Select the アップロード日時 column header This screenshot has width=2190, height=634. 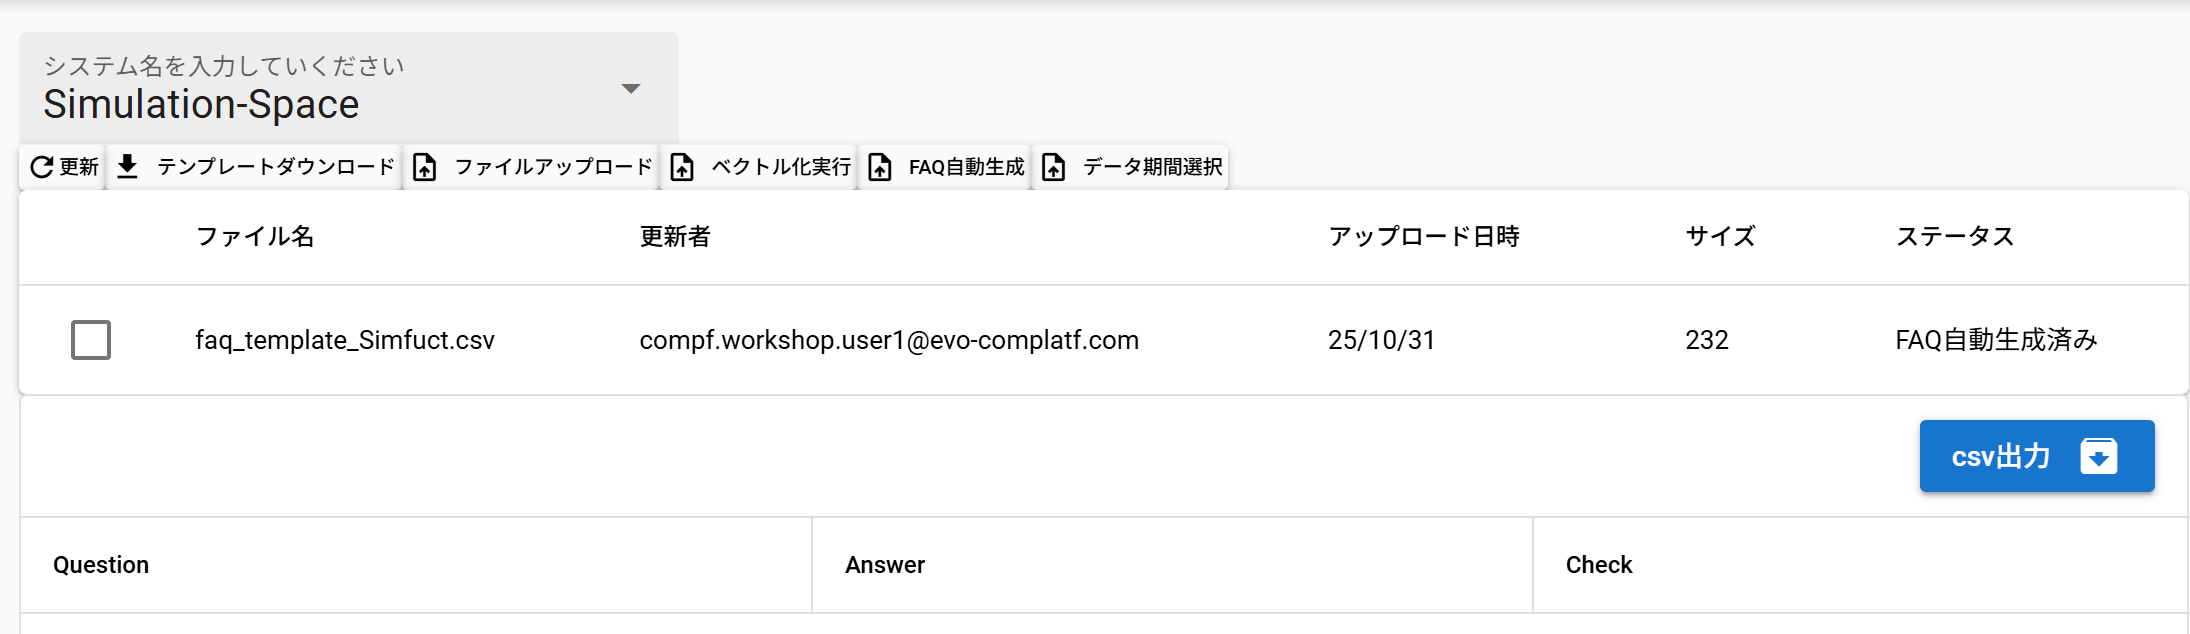pyautogui.click(x=1423, y=237)
